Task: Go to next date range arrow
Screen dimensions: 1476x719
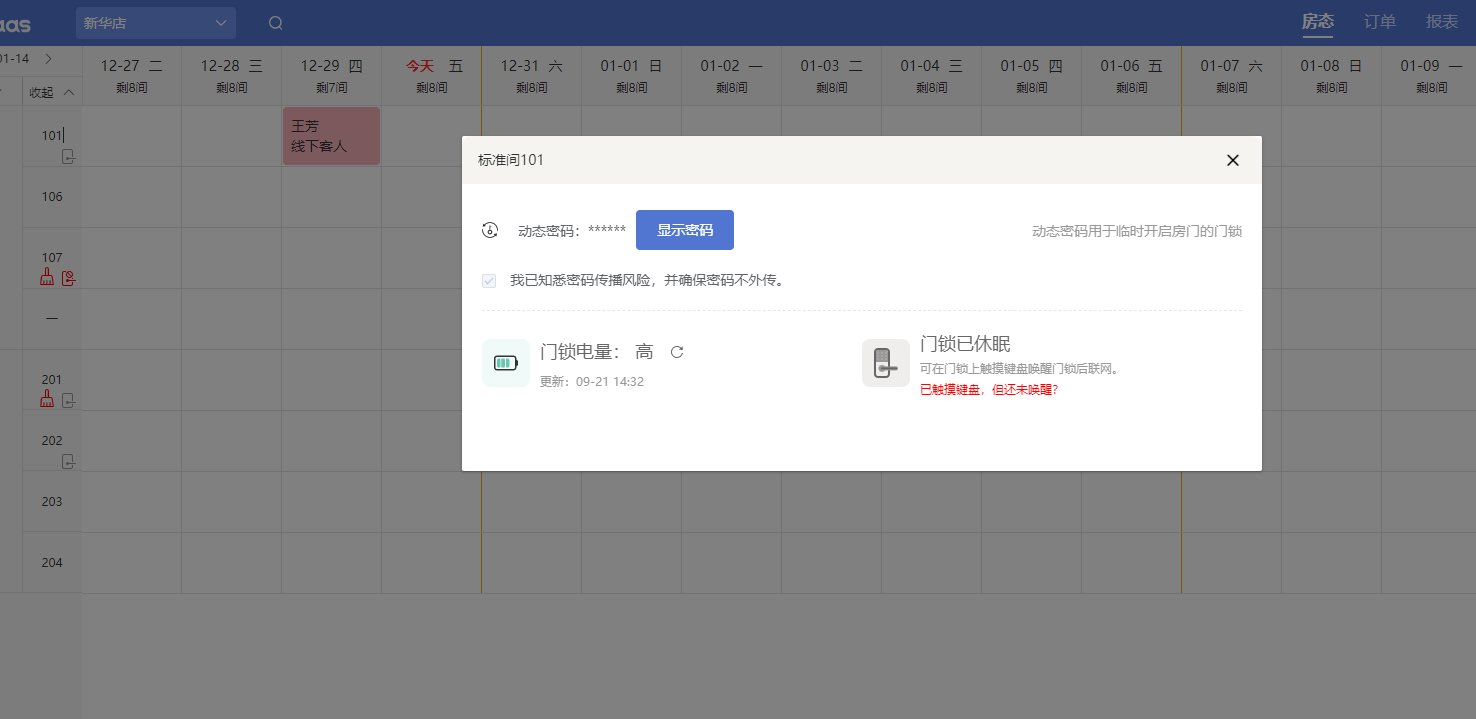Action: (48, 59)
